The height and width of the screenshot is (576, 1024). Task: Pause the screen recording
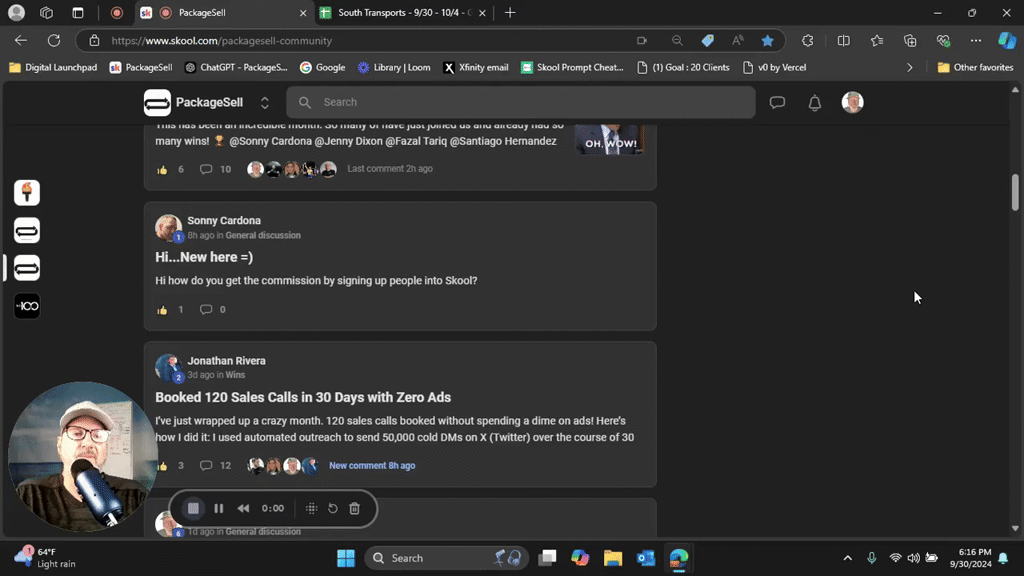[218, 508]
